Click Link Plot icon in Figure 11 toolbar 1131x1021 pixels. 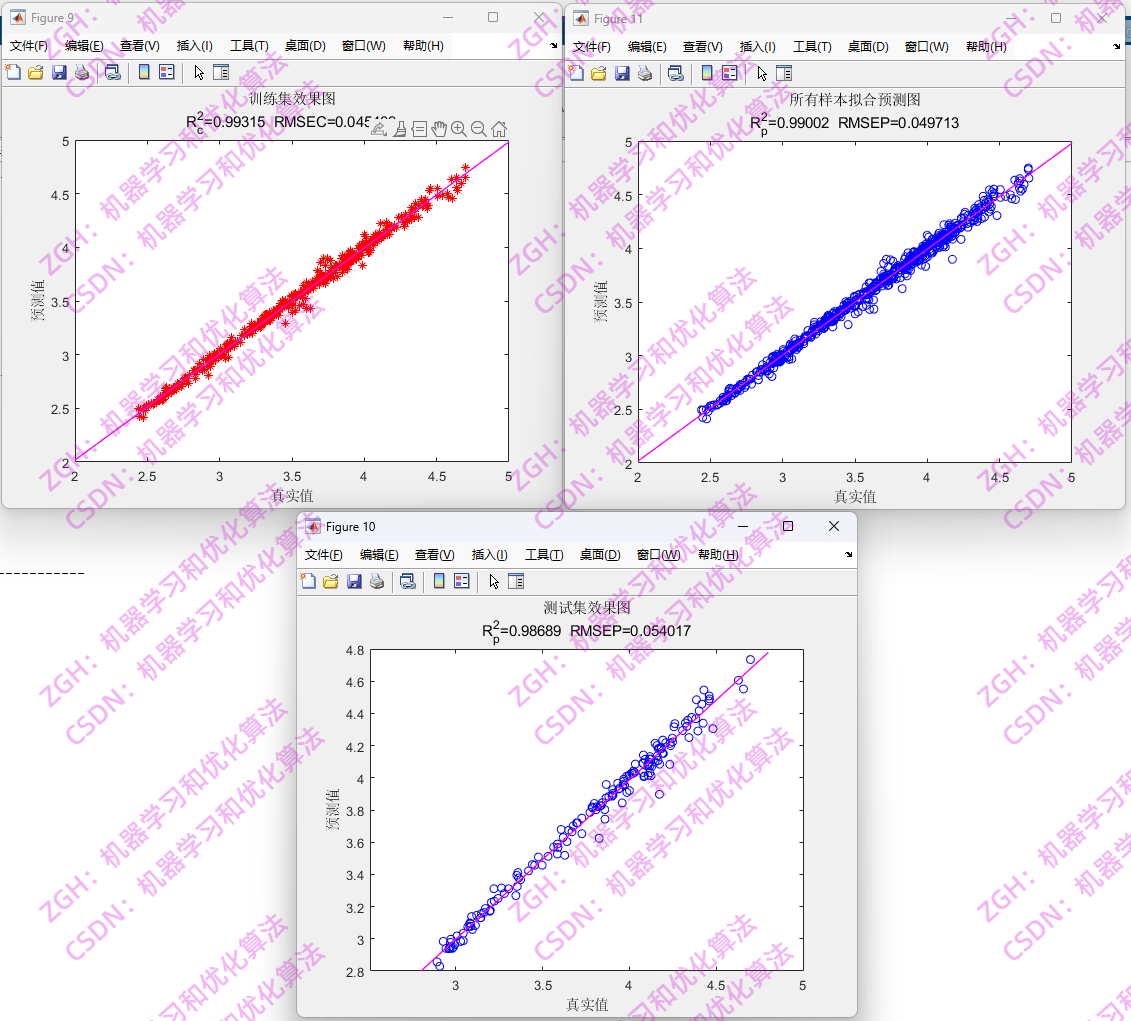[676, 73]
